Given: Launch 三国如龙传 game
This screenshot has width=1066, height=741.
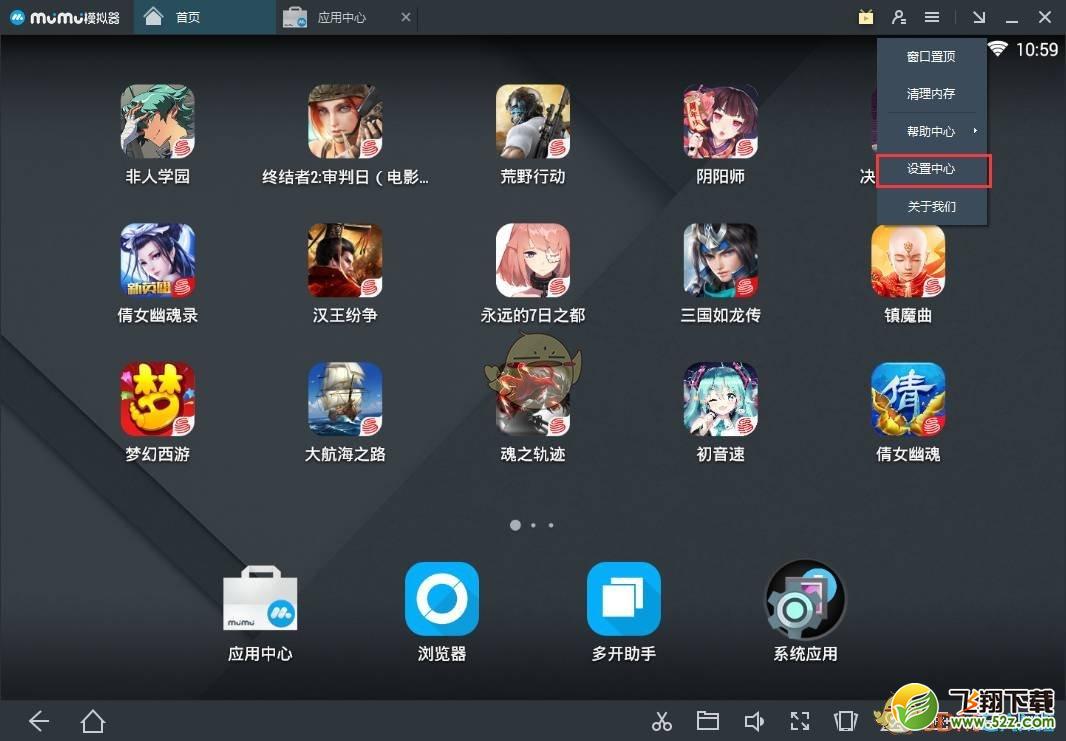Looking at the screenshot, I should click(720, 260).
